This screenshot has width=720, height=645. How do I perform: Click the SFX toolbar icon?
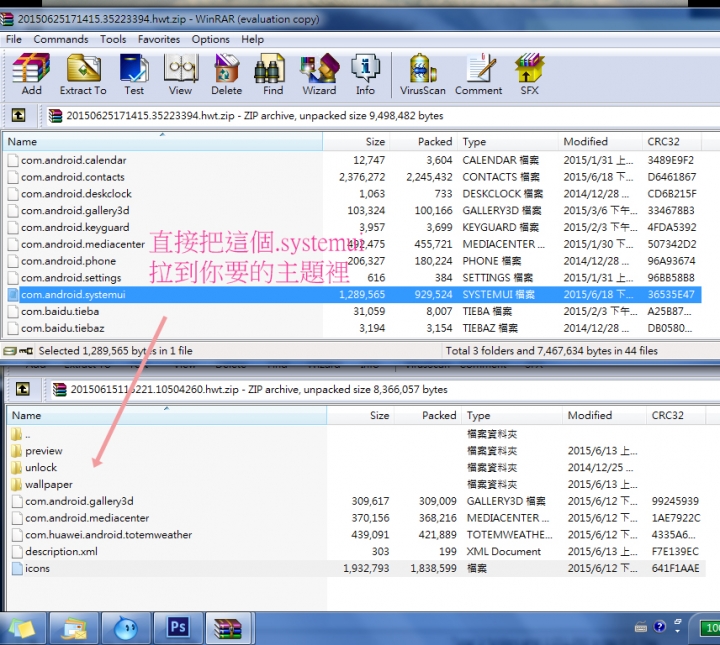(529, 74)
